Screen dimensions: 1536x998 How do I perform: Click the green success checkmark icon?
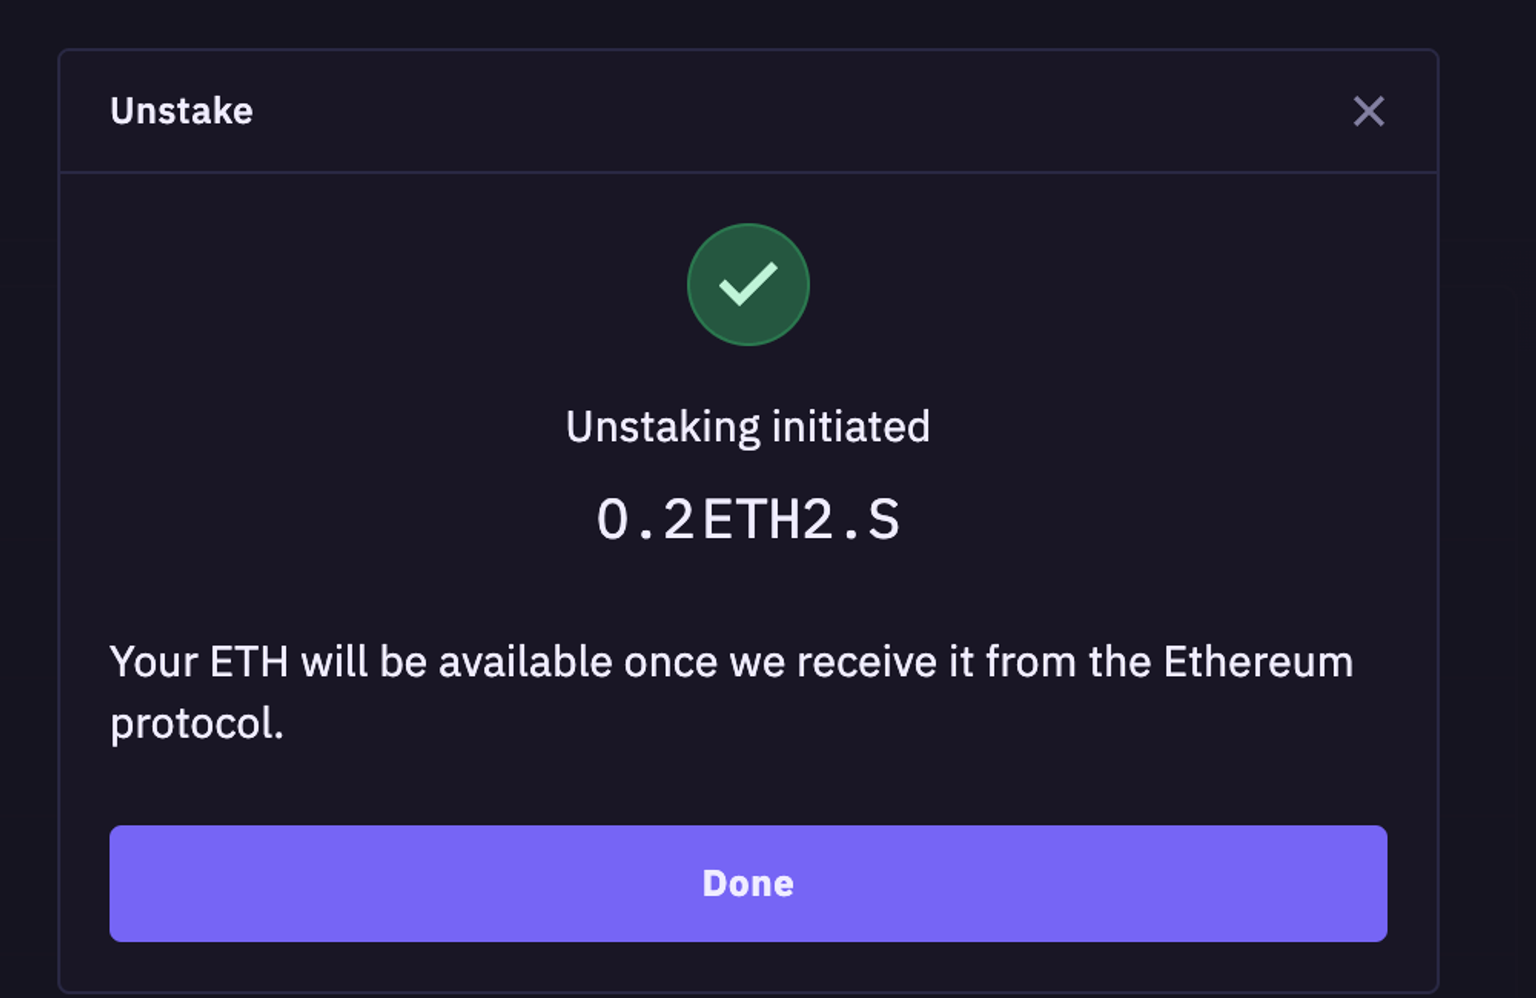748,285
